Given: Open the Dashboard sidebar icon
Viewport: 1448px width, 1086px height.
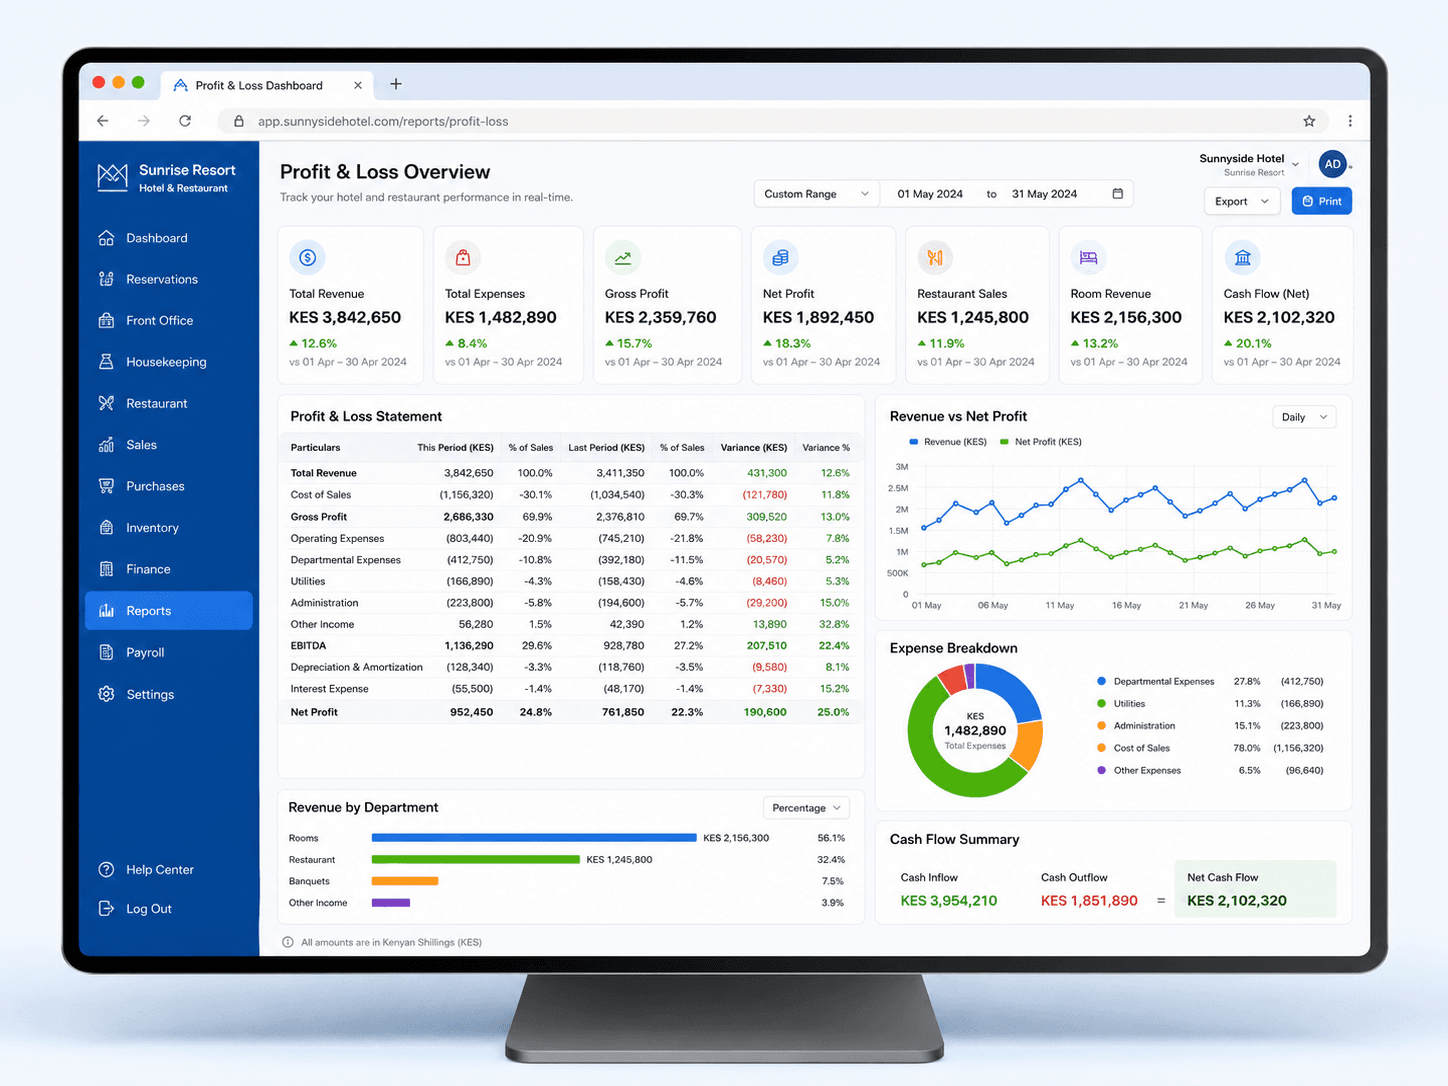Looking at the screenshot, I should pos(106,238).
